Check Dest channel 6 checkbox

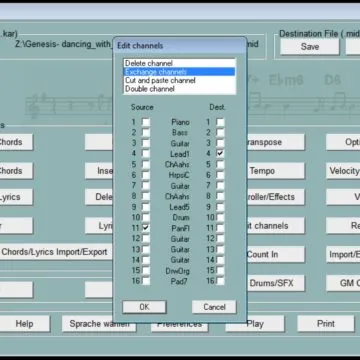pyautogui.click(x=220, y=175)
